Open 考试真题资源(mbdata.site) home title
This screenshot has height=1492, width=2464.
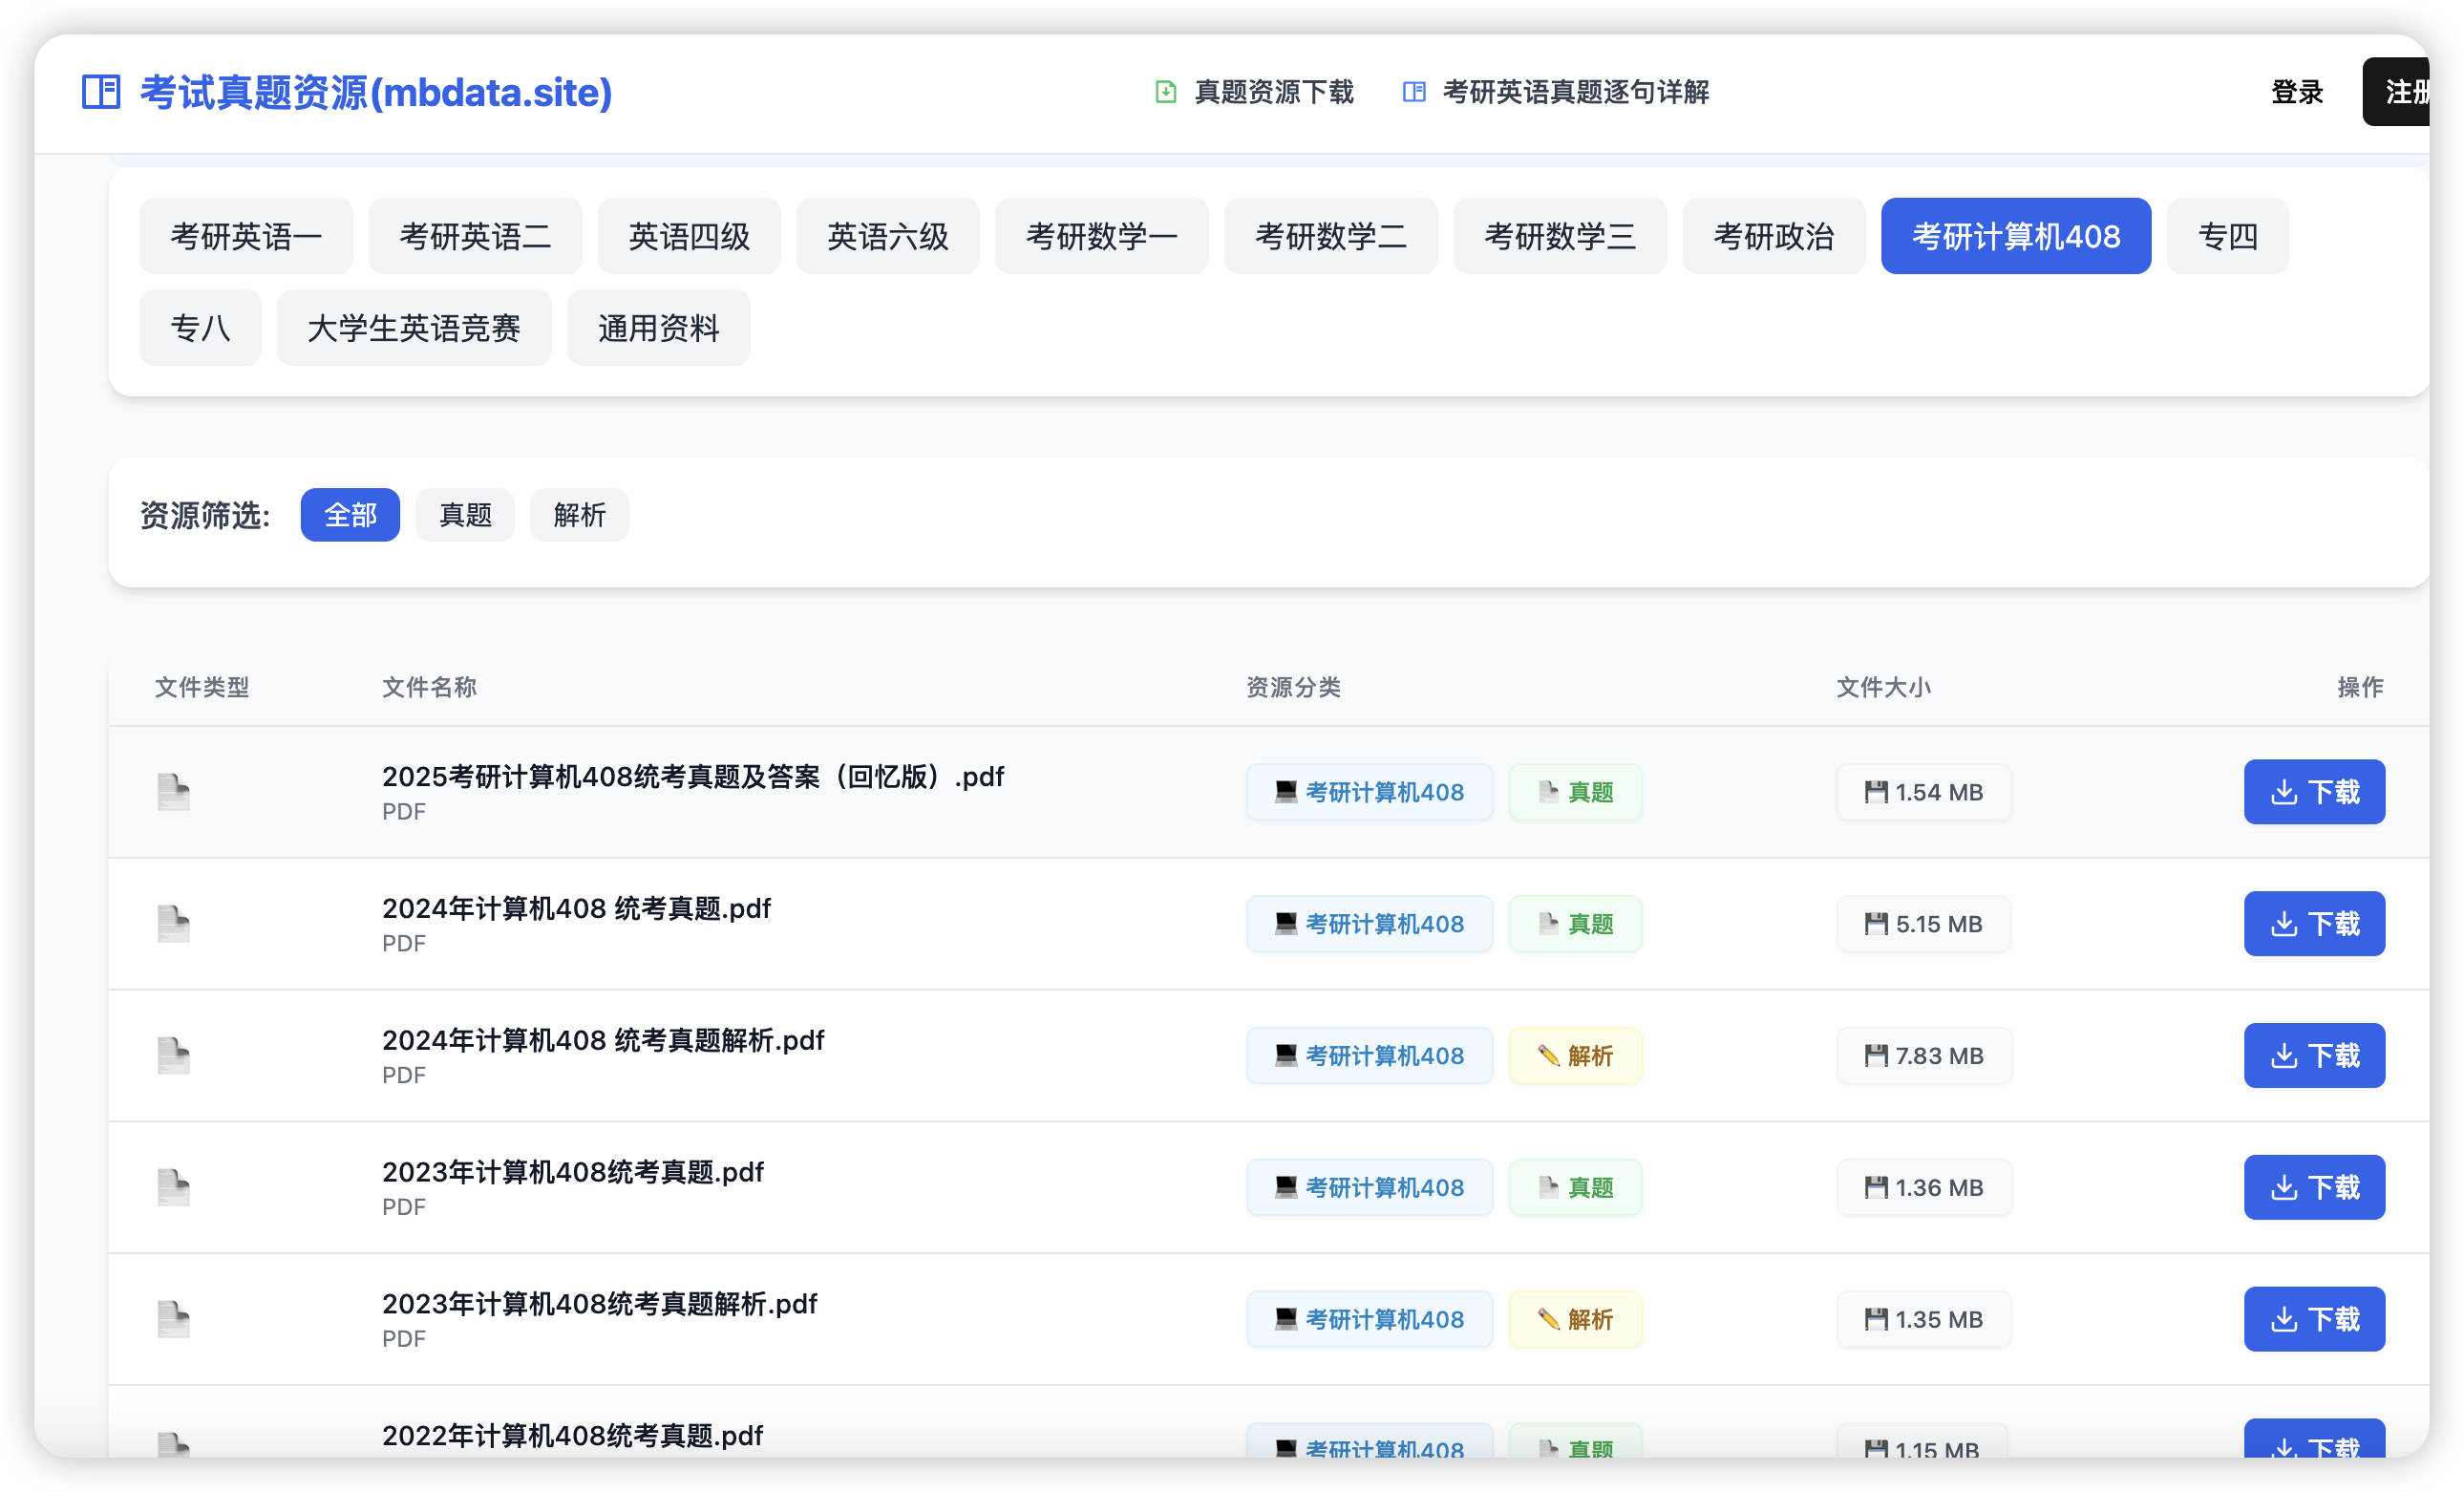coord(375,92)
